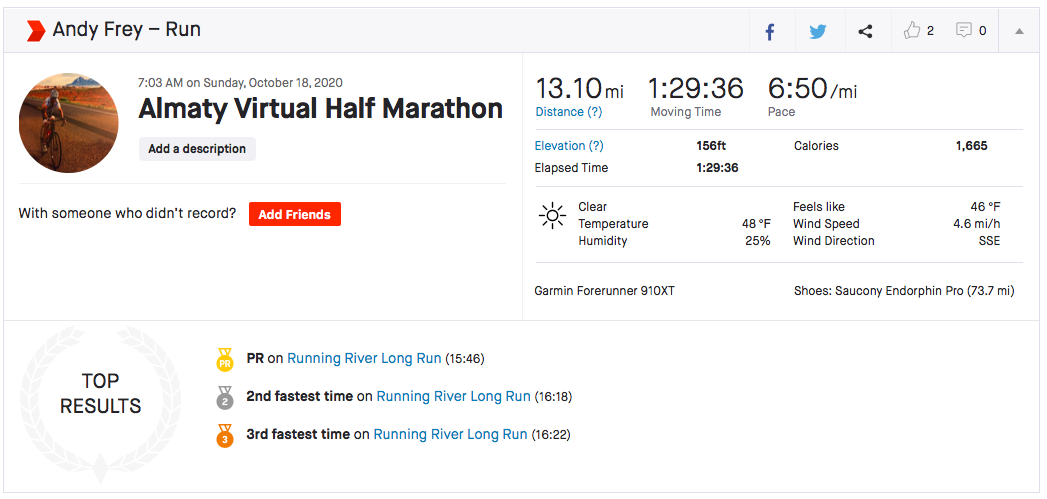Screen dimensions: 1047x499
Task: Open Distance help link
Action: pyautogui.click(x=569, y=112)
